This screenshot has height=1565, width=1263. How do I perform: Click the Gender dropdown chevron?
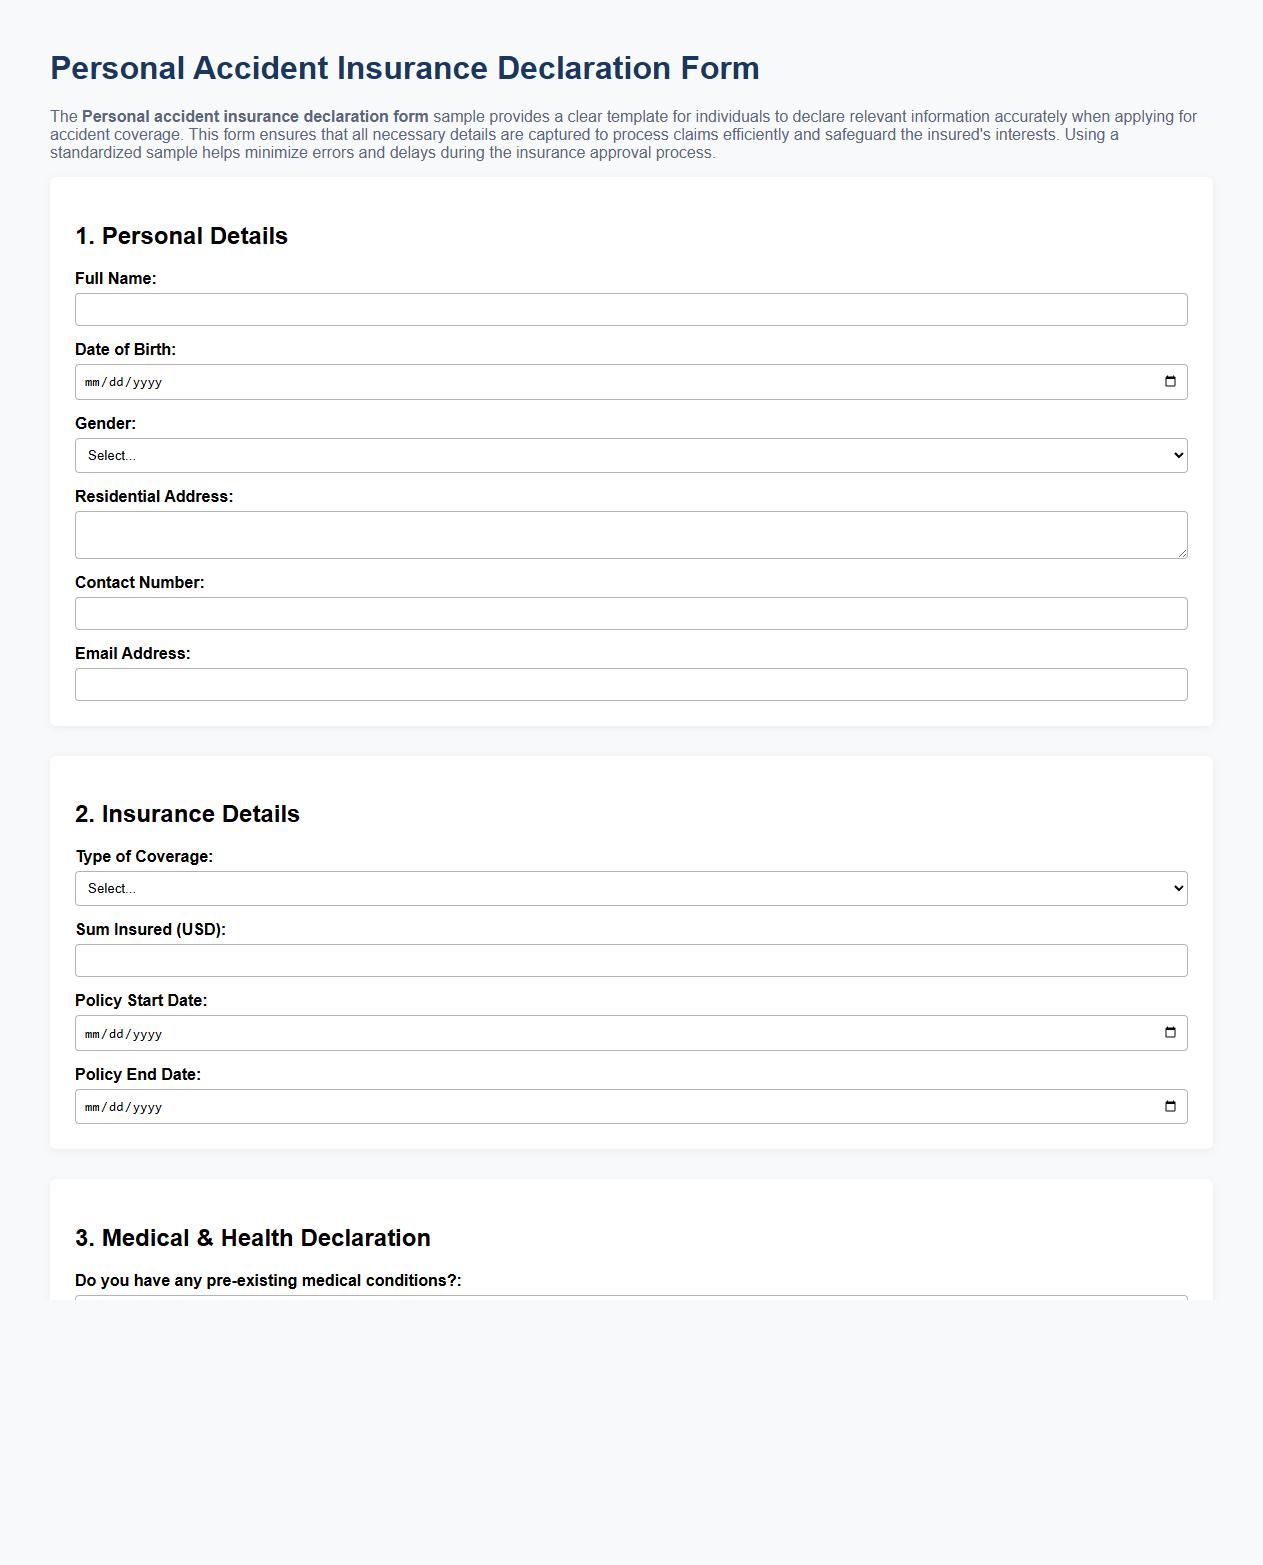coord(1176,455)
